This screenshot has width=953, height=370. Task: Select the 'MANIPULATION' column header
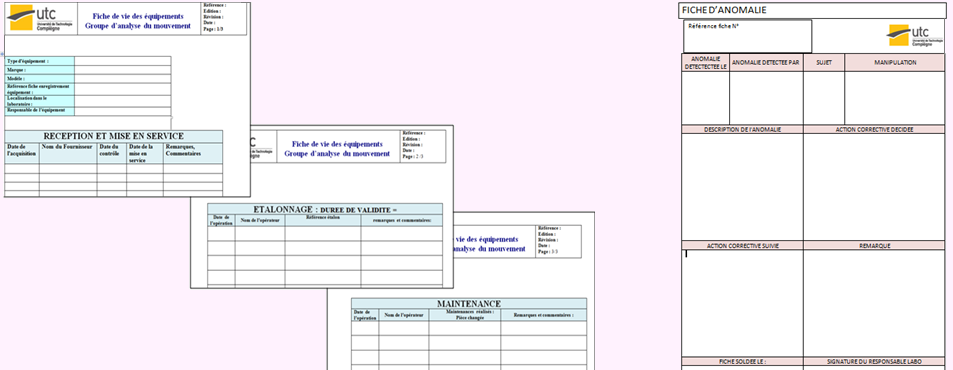[895, 63]
